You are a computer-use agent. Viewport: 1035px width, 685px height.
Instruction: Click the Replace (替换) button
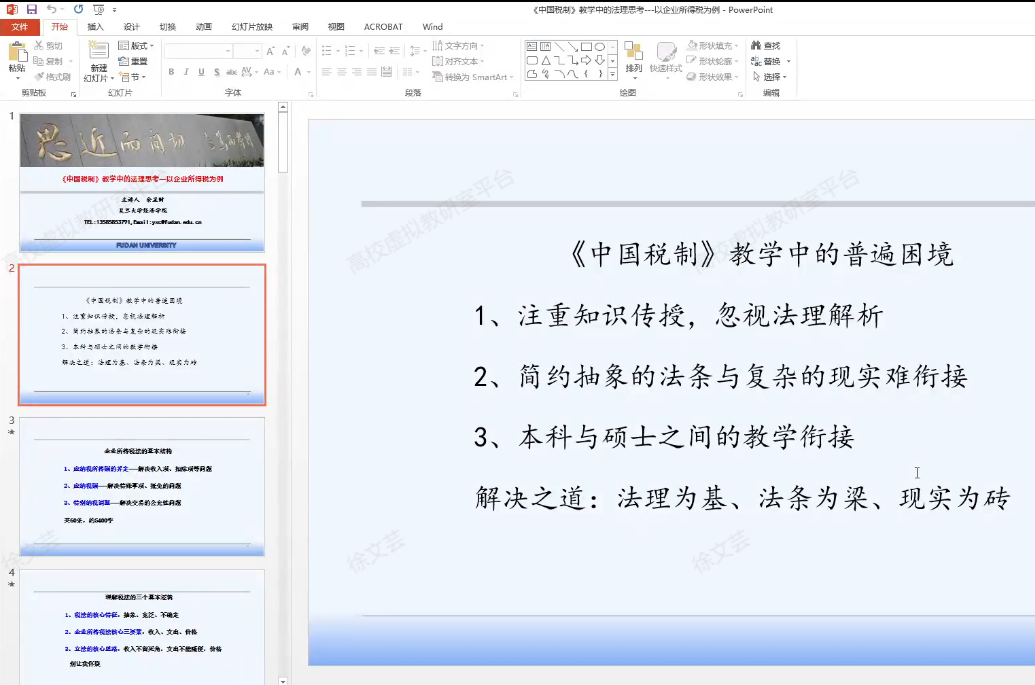pos(771,61)
